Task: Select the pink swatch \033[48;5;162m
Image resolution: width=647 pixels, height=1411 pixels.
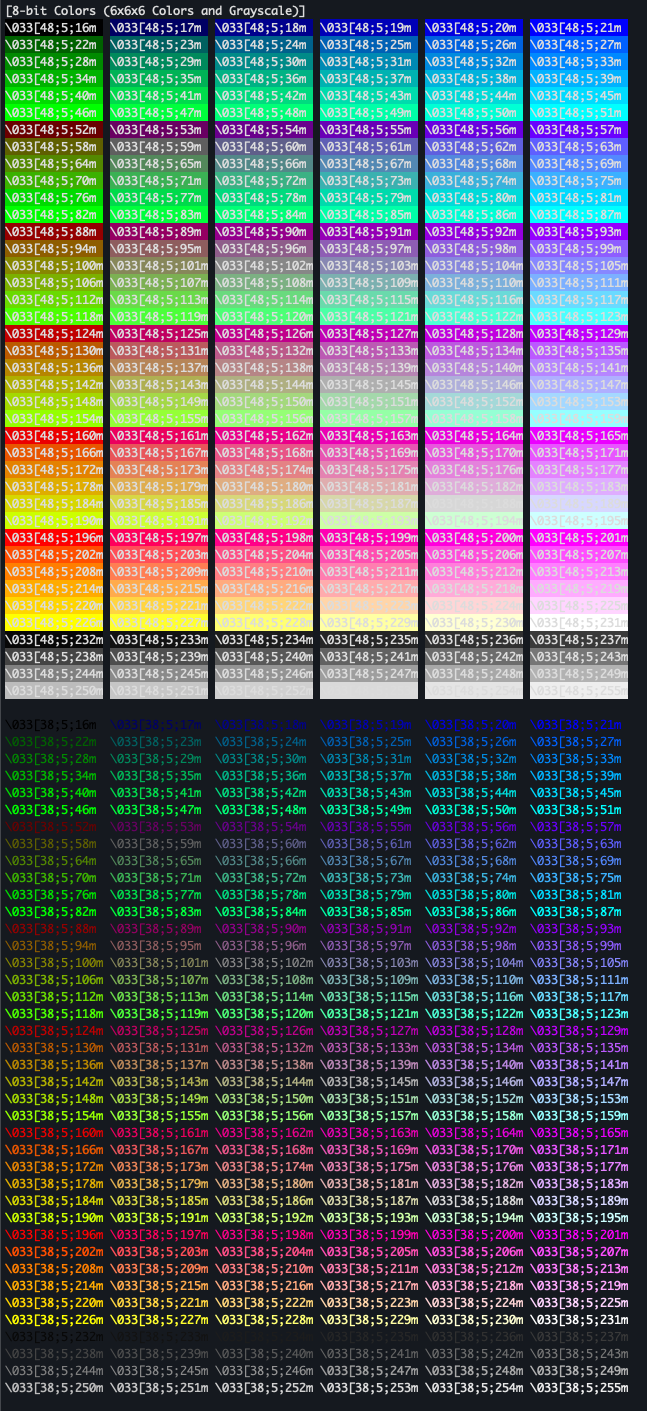Action: click(264, 436)
